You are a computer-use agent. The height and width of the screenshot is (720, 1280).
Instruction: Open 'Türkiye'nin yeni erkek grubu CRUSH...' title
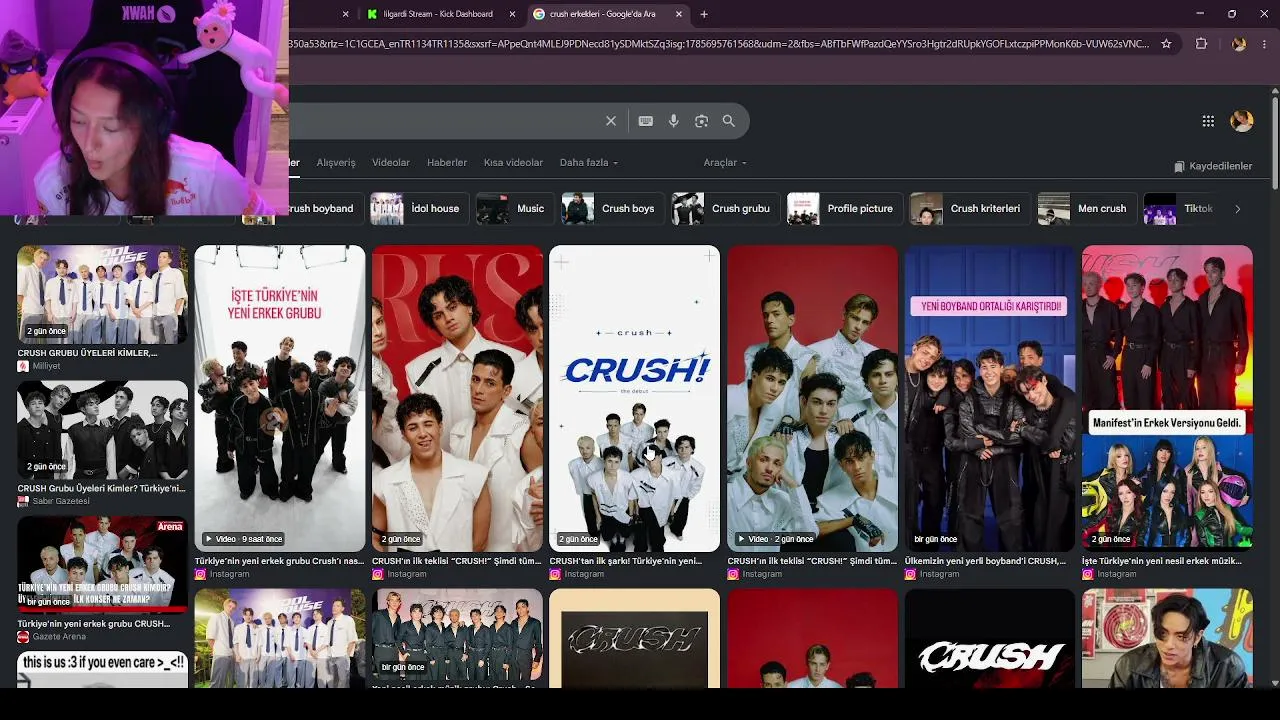(93, 623)
